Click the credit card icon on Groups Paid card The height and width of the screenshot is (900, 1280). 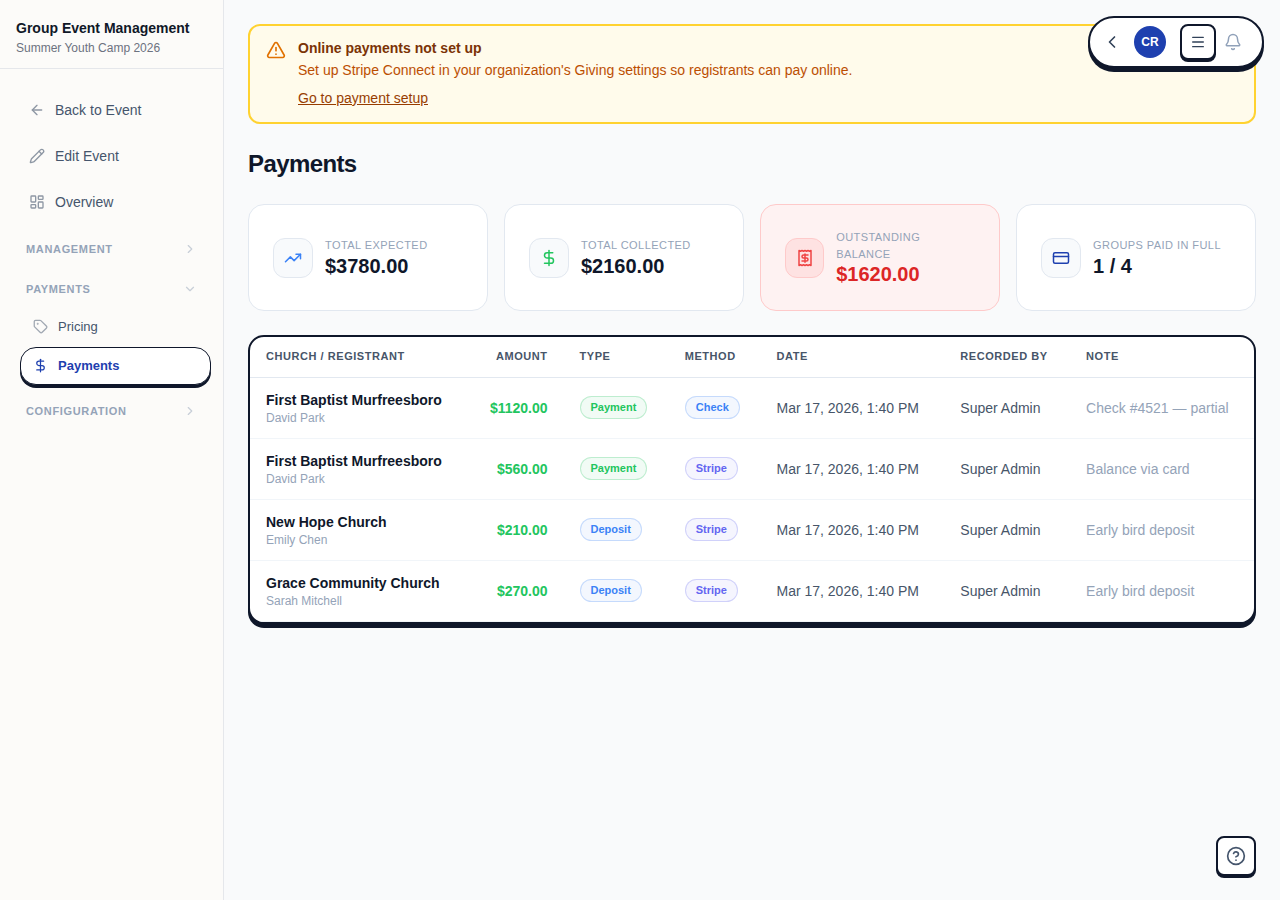tap(1060, 258)
